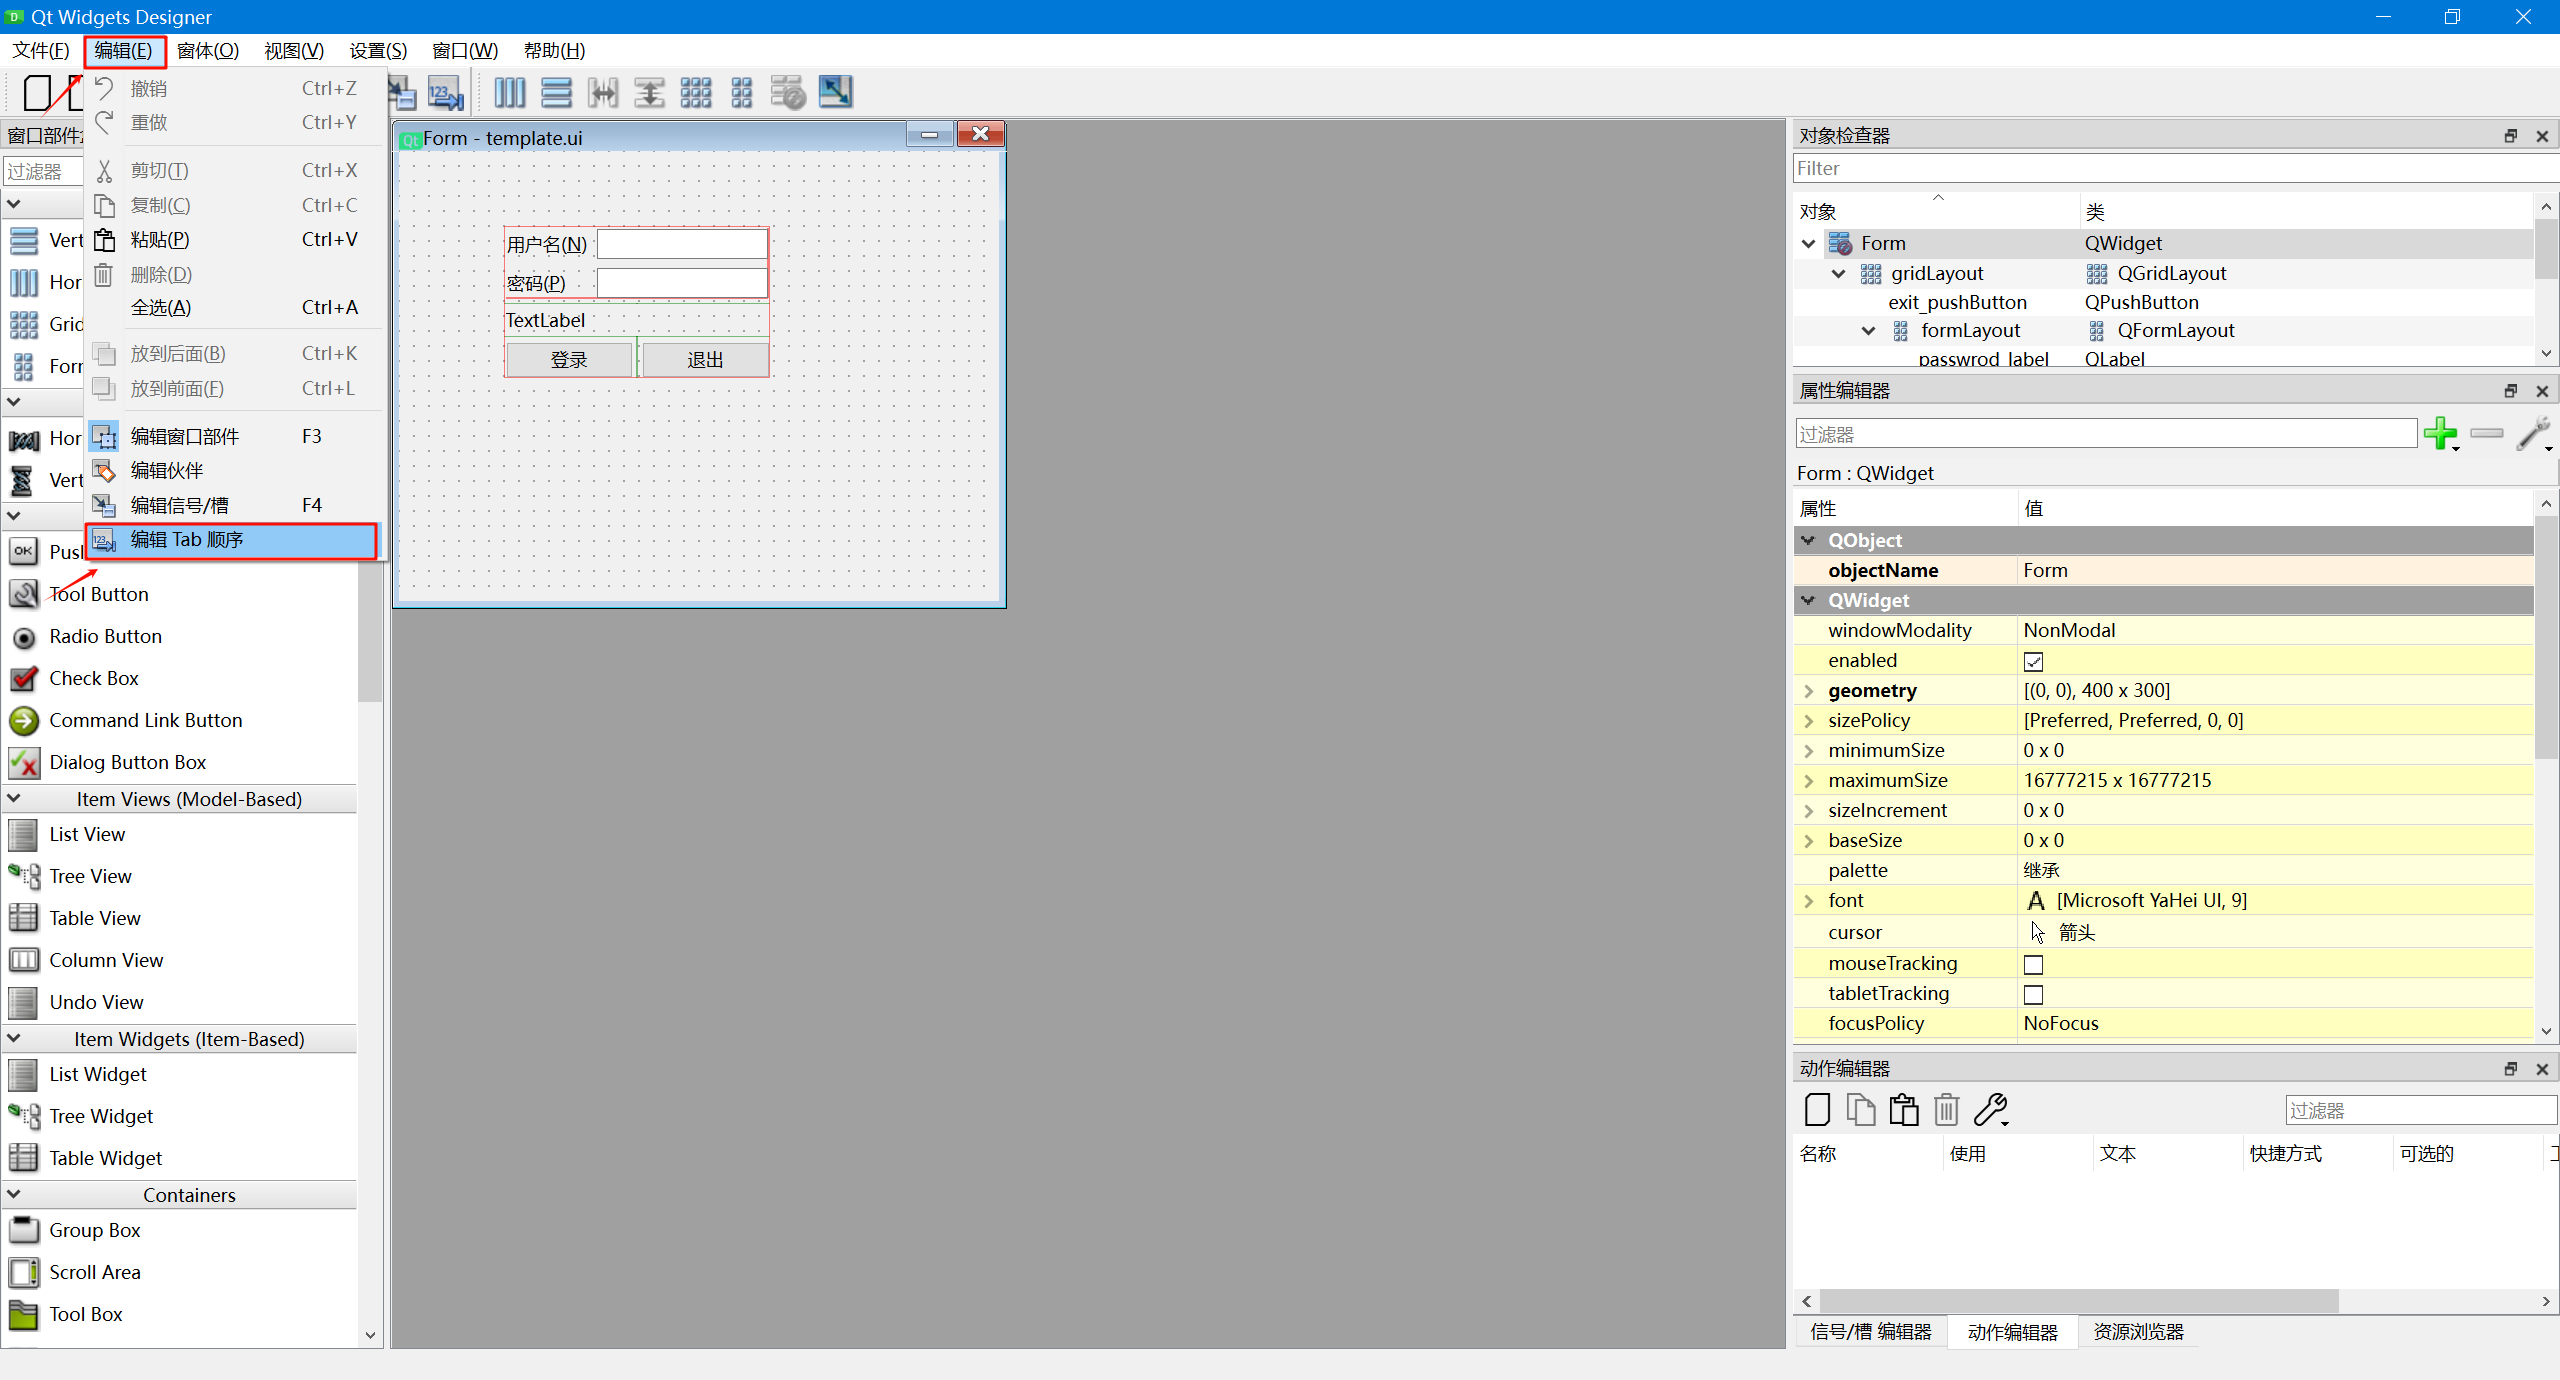Click new action icon in Action Editor
Viewport: 2560px width, 1380px height.
pyautogui.click(x=1817, y=1110)
